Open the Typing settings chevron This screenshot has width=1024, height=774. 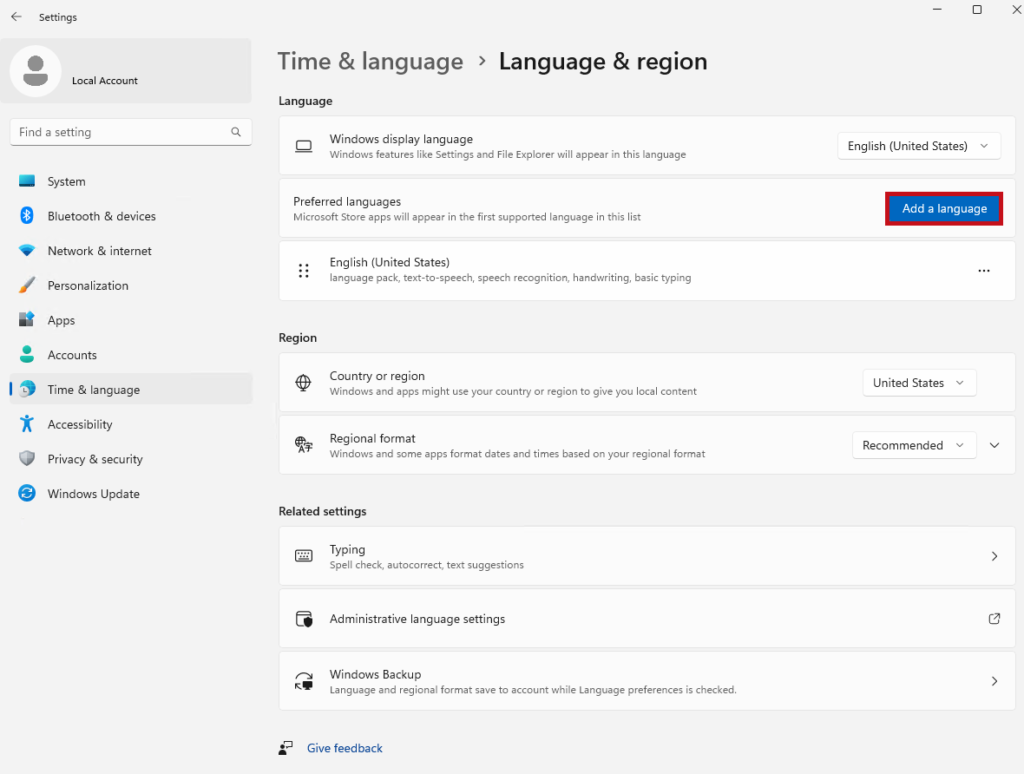coord(994,556)
